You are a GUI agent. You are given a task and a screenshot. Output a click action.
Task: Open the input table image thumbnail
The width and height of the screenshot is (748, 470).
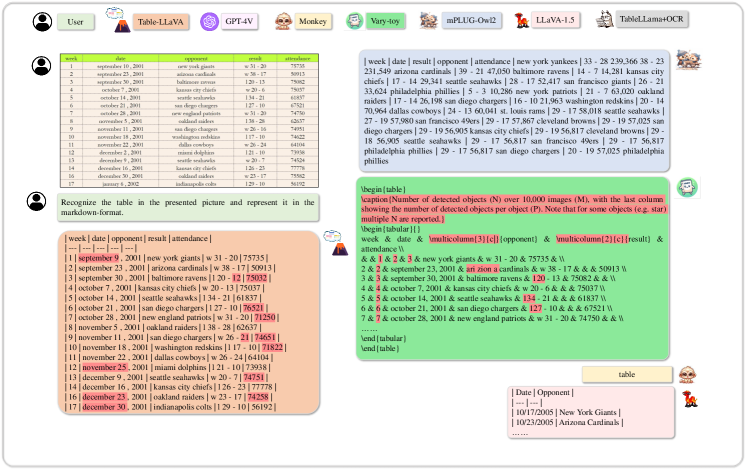pos(189,121)
